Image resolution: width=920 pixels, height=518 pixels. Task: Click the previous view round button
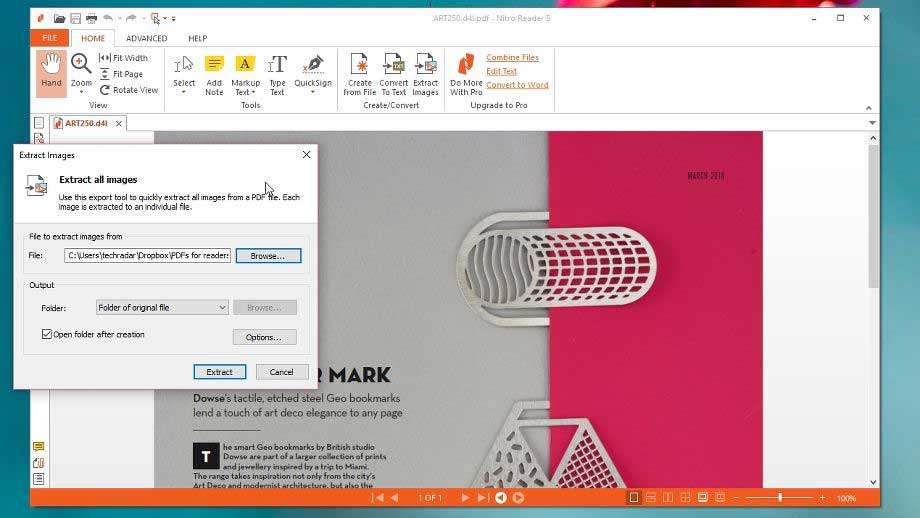tap(500, 497)
